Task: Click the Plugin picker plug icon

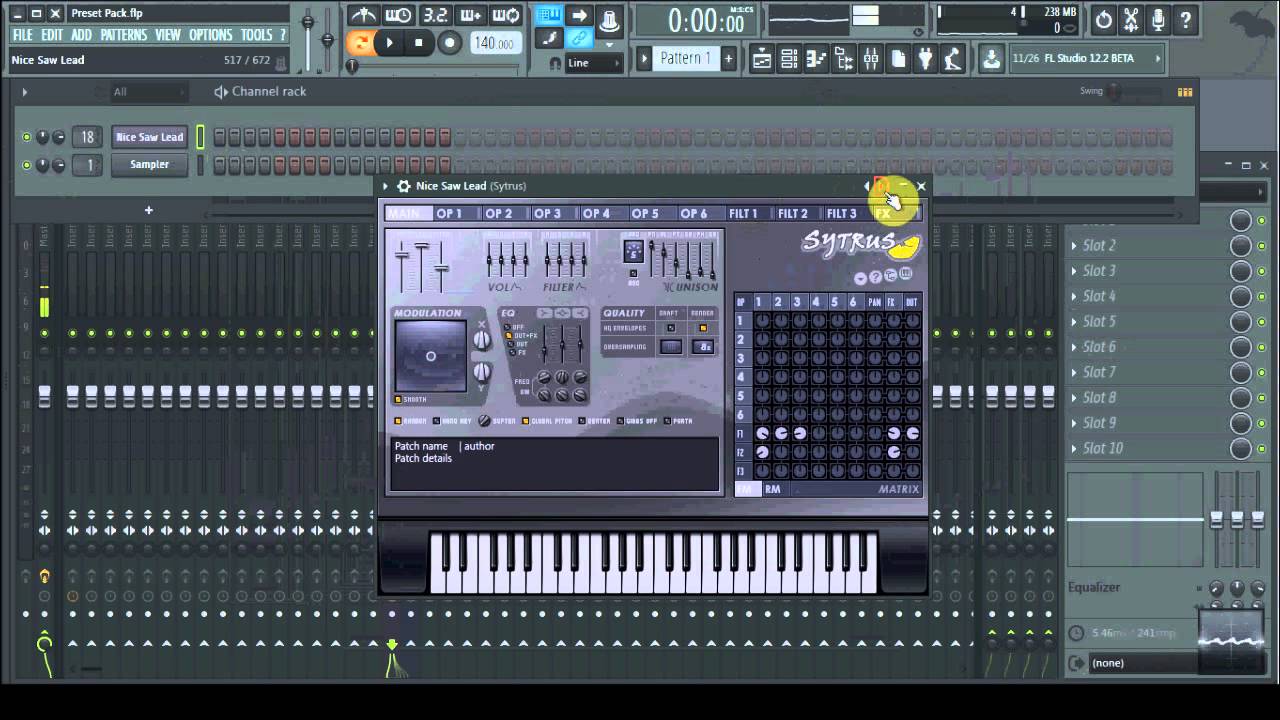Action: [926, 59]
